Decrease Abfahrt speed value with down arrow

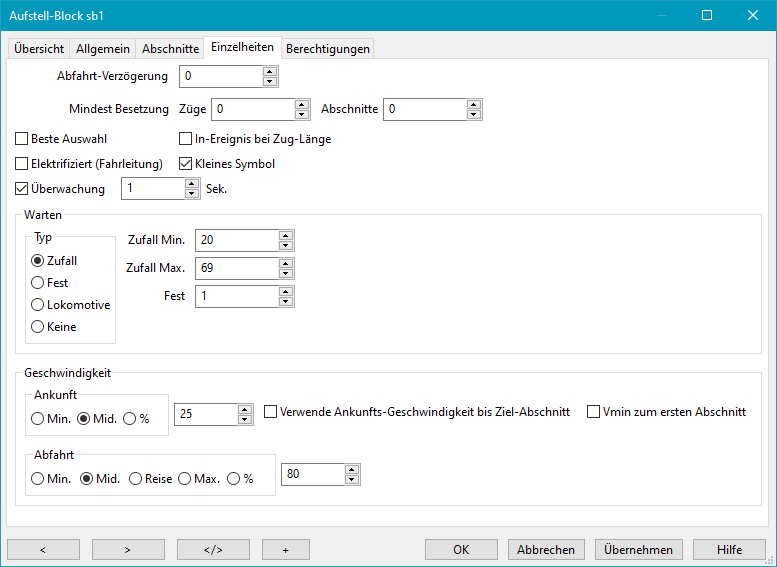(x=351, y=480)
